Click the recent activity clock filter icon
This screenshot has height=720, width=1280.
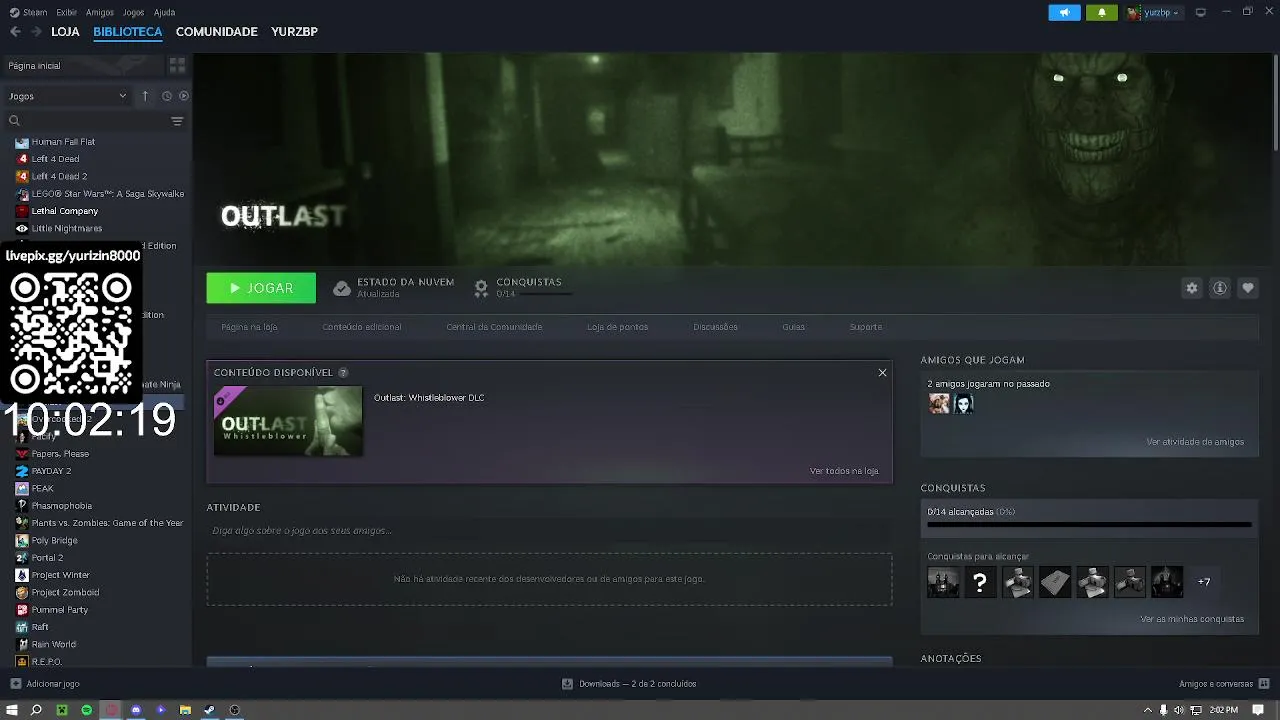pos(167,96)
